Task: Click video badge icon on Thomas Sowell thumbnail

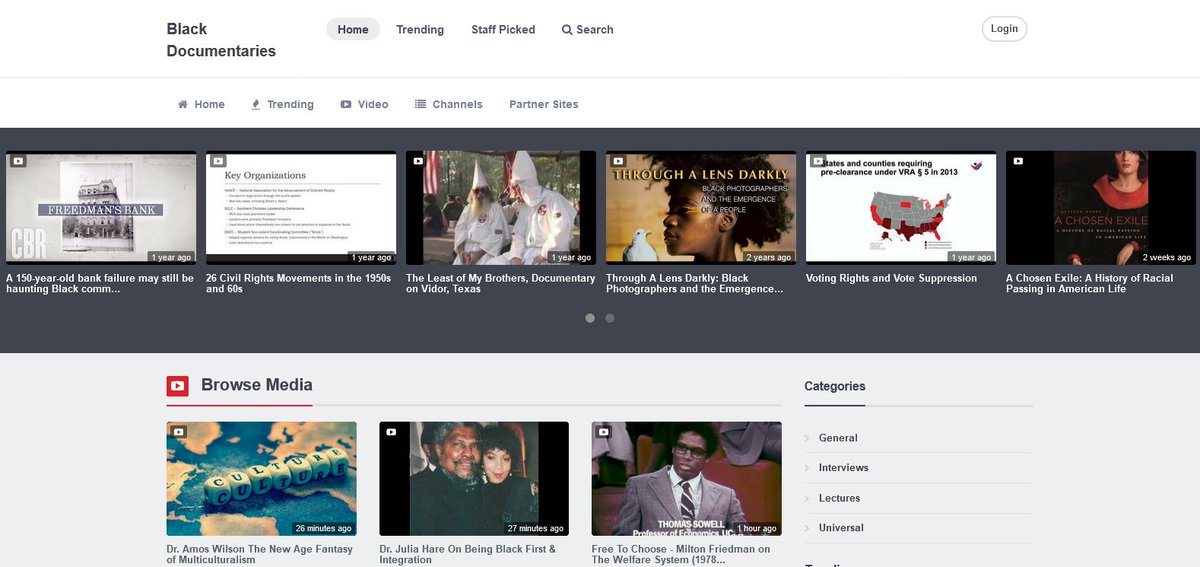Action: [604, 432]
